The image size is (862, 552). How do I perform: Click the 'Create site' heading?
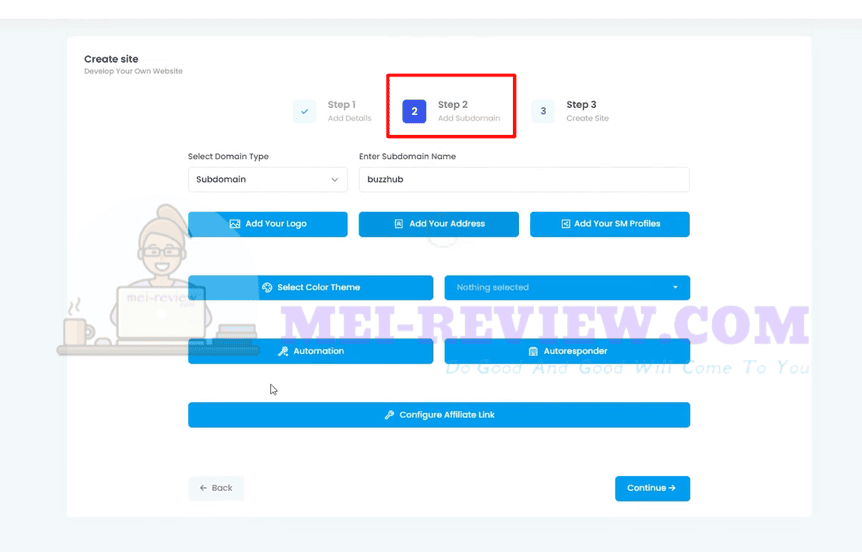111,59
